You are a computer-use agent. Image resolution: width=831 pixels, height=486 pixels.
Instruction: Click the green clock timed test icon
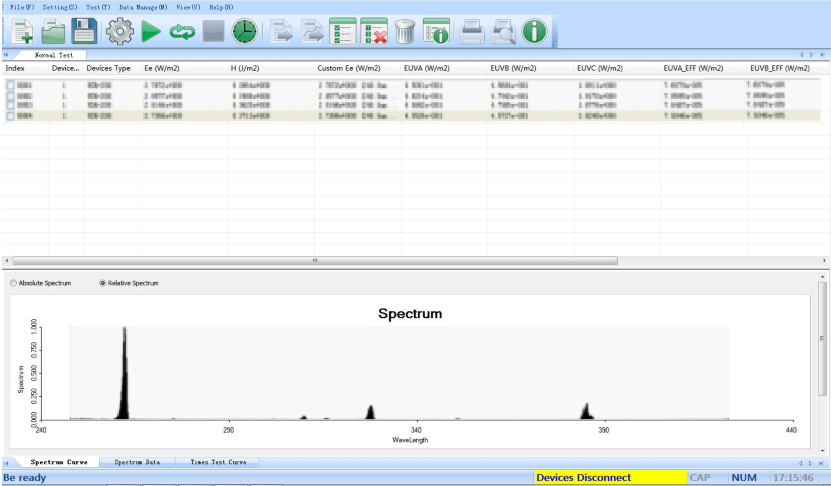tap(246, 31)
